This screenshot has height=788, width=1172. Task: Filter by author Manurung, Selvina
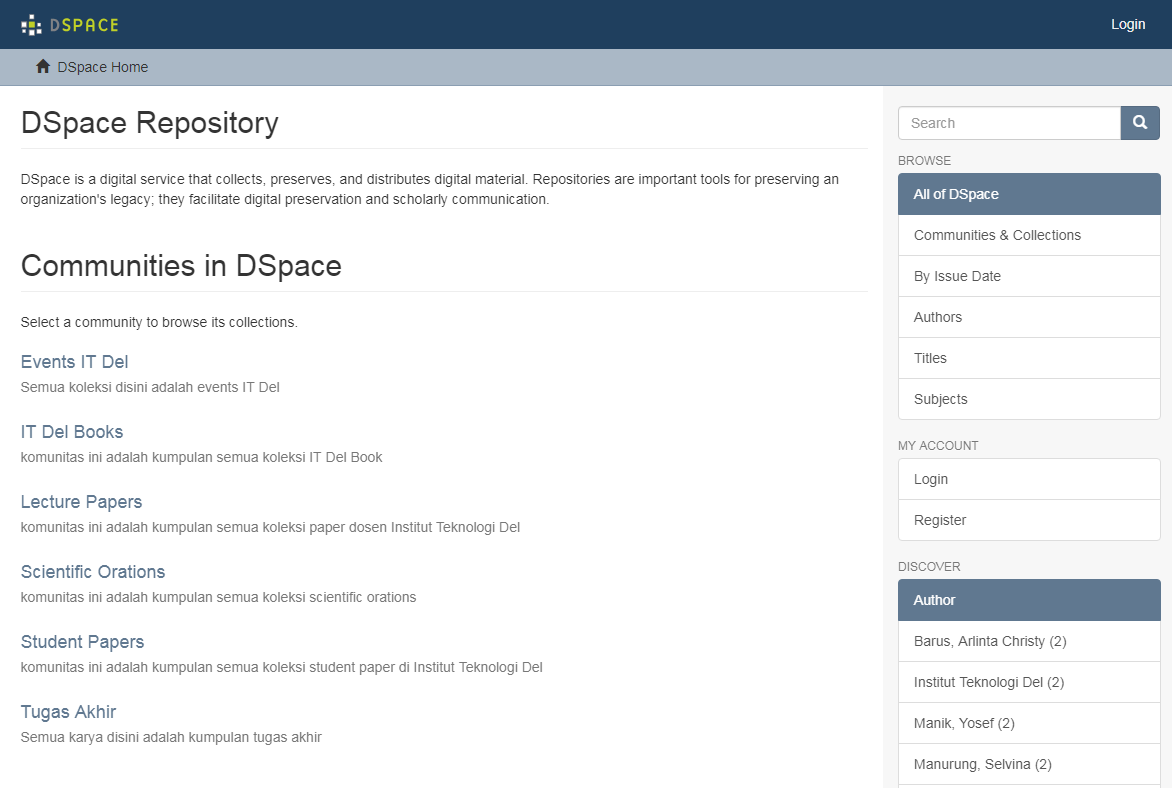(1028, 764)
